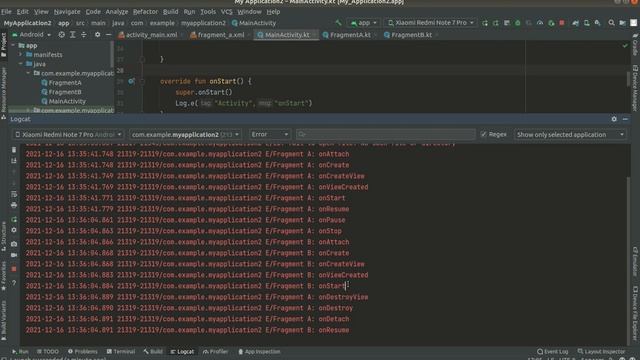Open Logcat settings gear icon
Image resolution: width=640 pixels, height=360 pixels.
click(614, 119)
